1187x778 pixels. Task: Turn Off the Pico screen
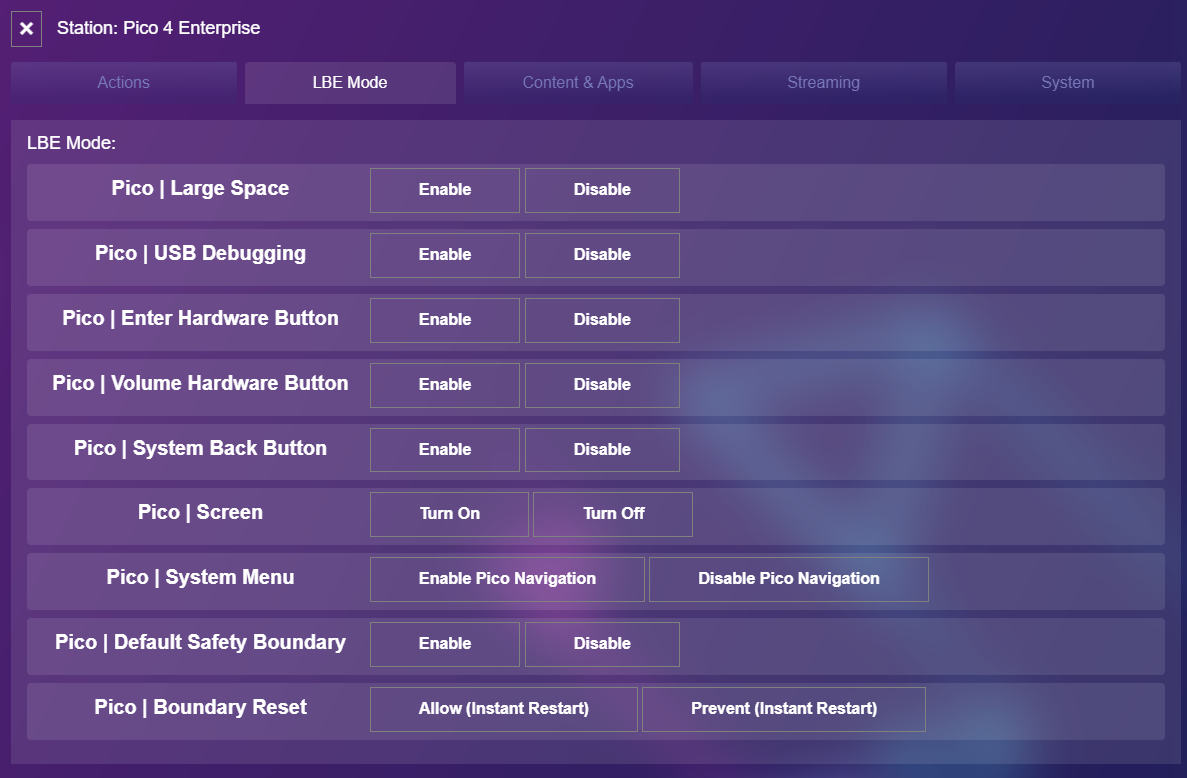[x=613, y=514]
